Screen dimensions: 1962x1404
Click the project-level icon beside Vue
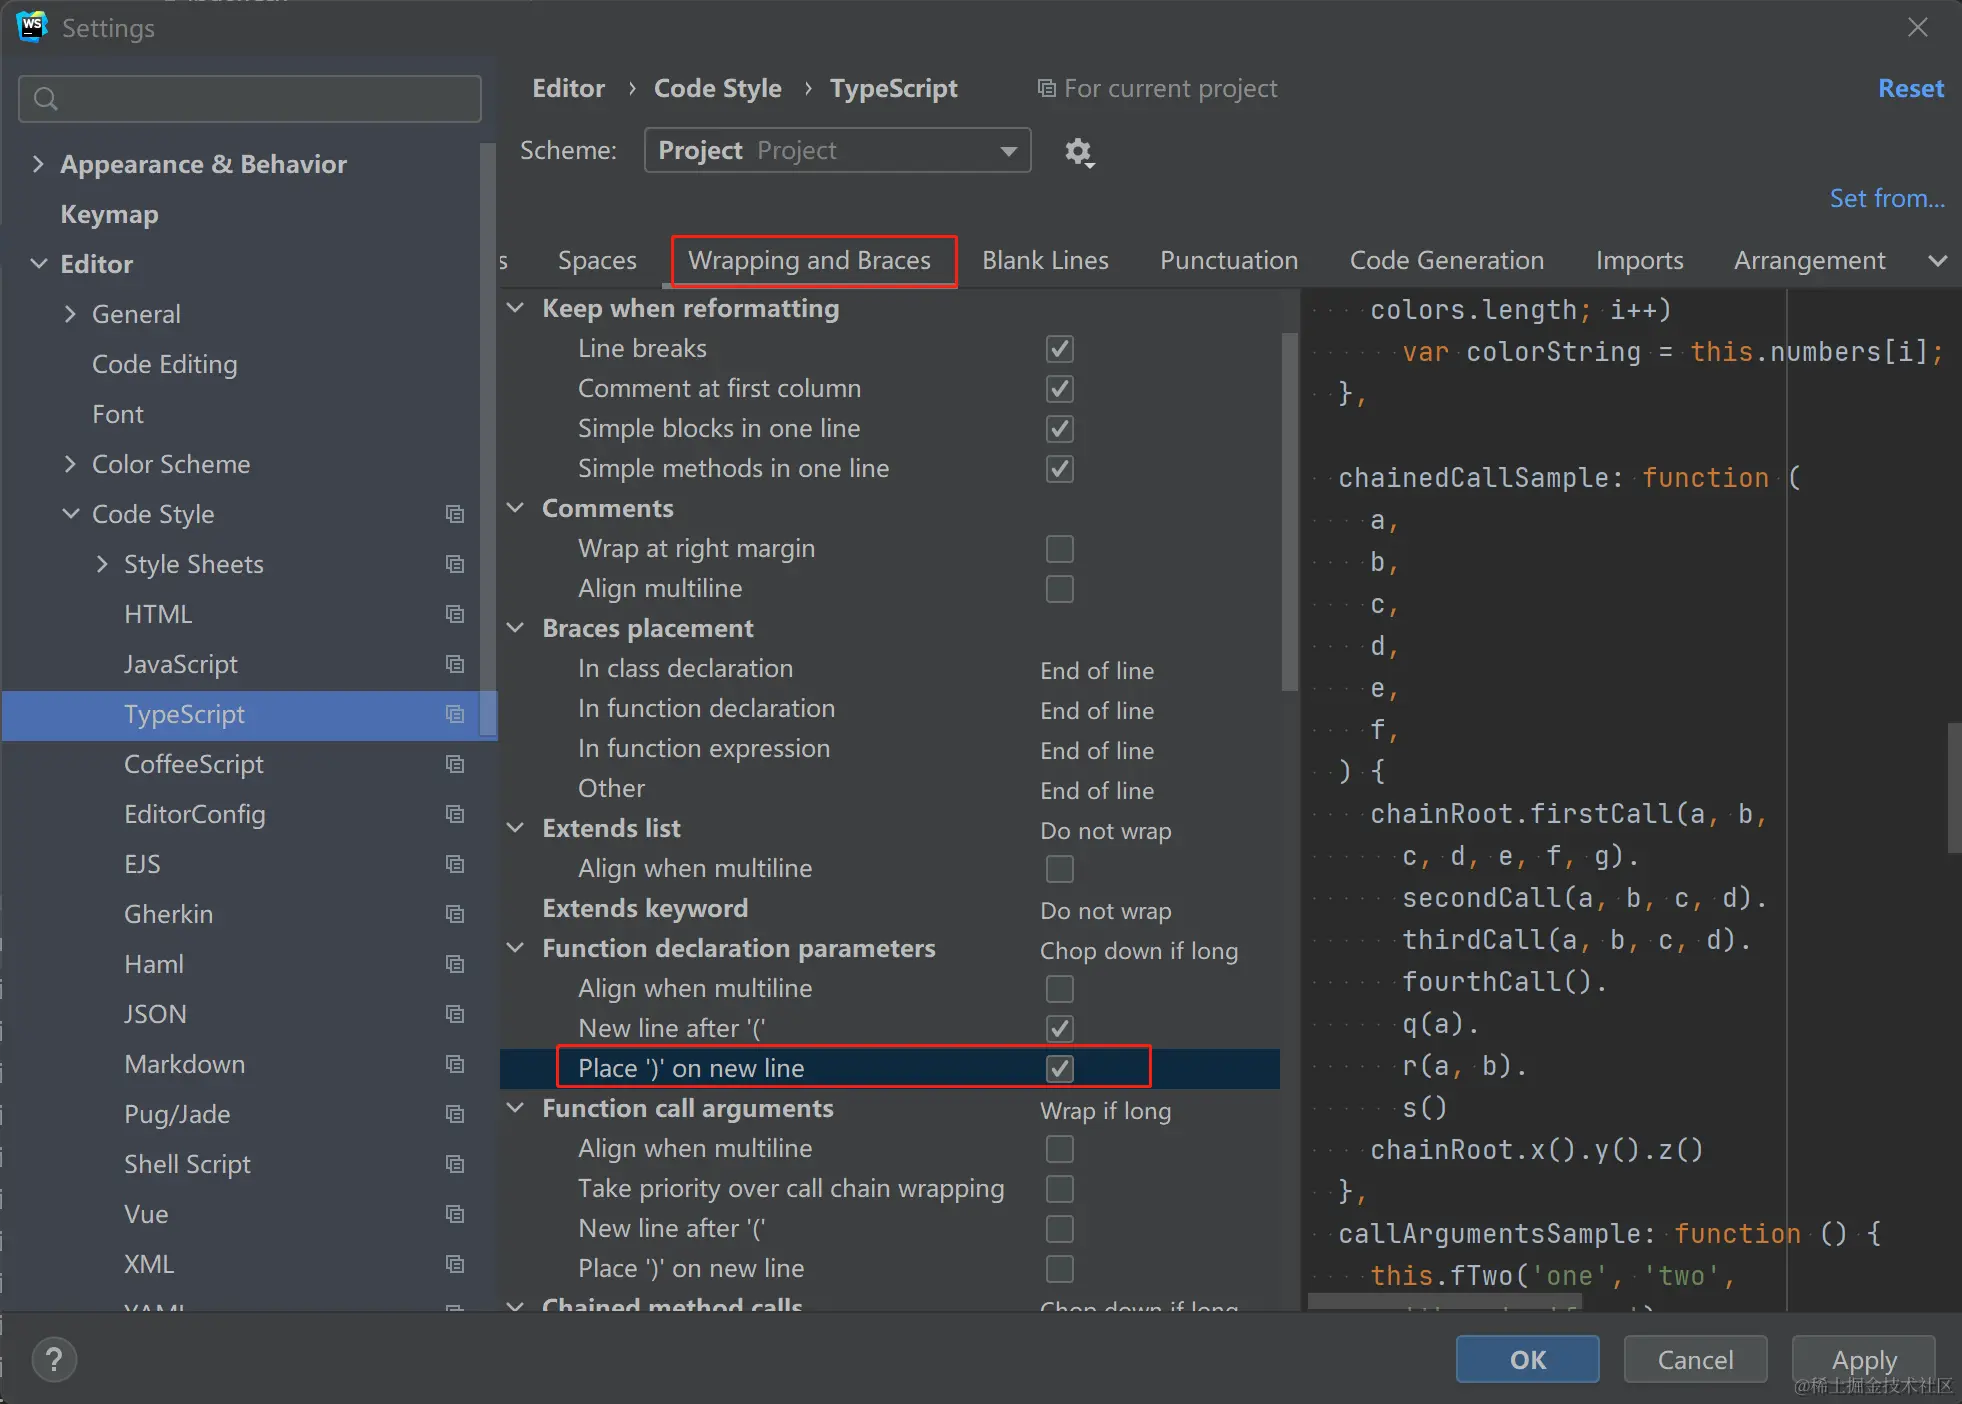455,1214
